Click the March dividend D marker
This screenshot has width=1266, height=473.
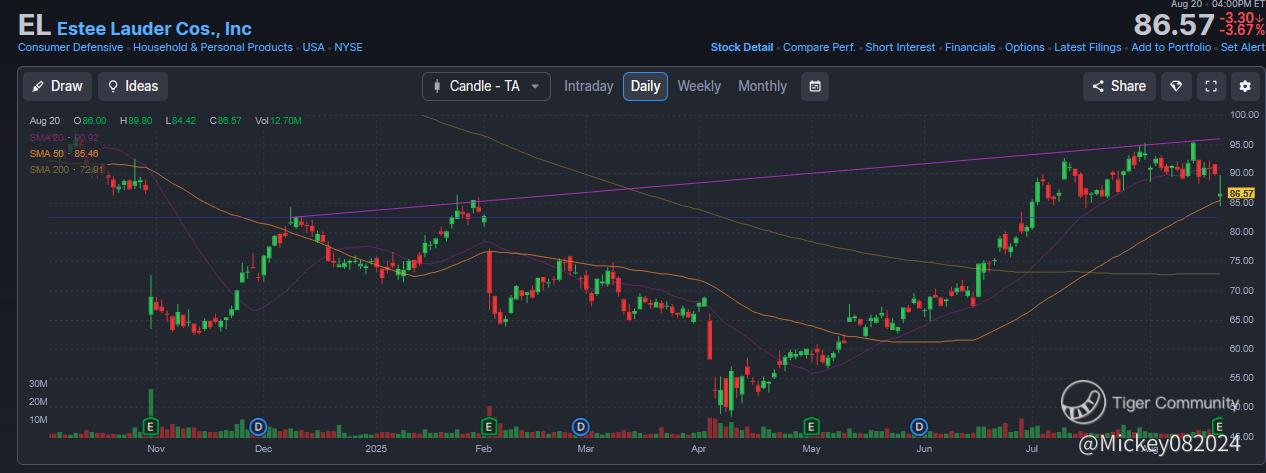click(580, 427)
